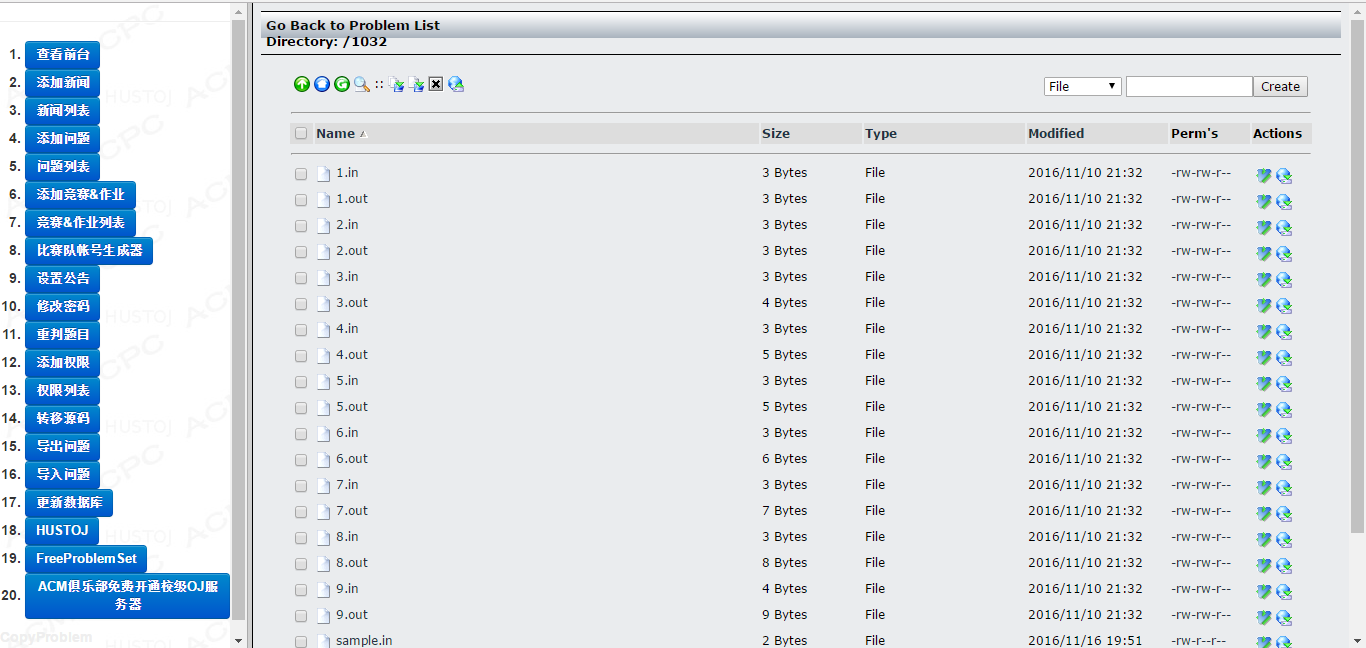Check the box for 3.out
Screen dimensions: 1366x648
(x=301, y=304)
